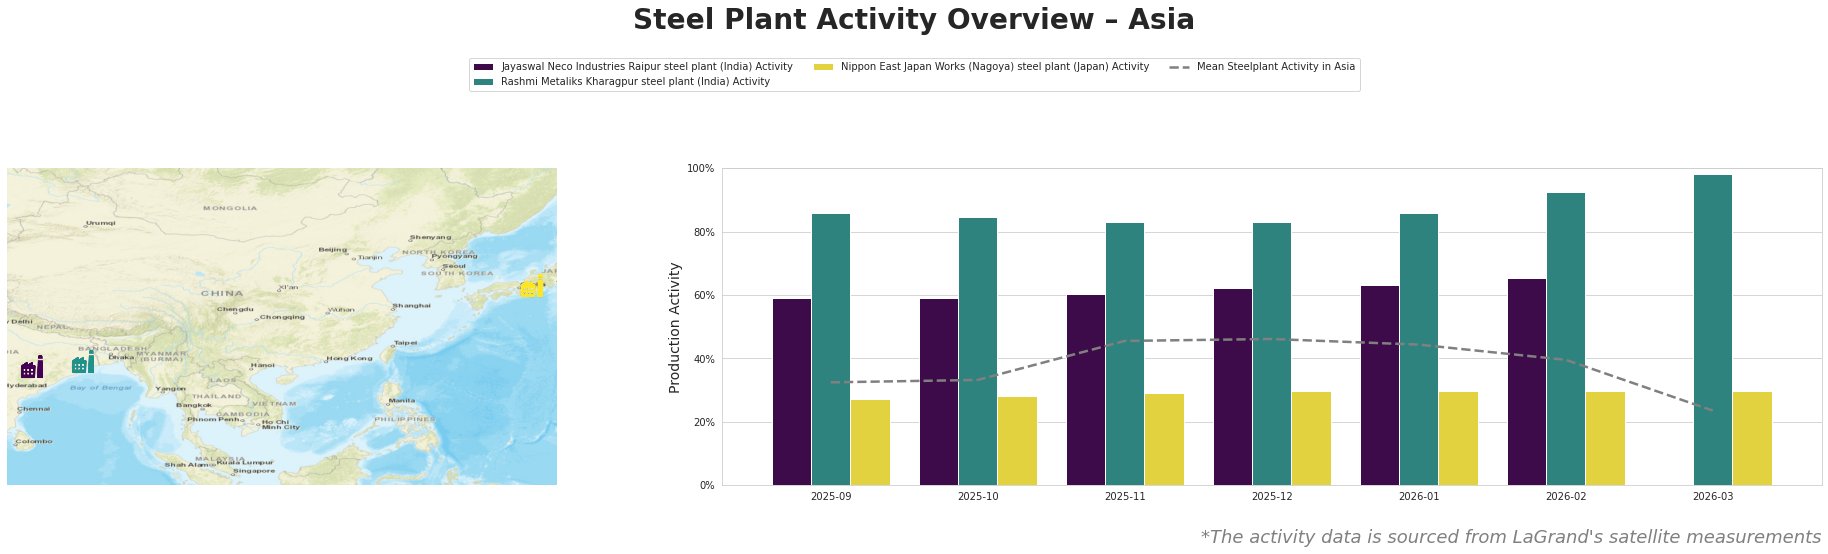Click the yellow bar for 2025-12
Image resolution: width=1828 pixels, height=554 pixels.
pos(1311,438)
